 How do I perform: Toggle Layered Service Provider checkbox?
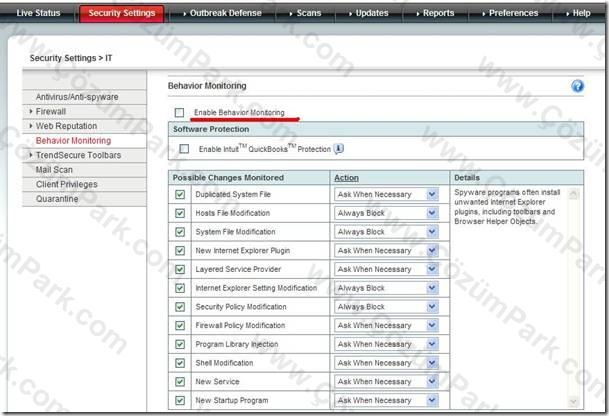(x=180, y=269)
